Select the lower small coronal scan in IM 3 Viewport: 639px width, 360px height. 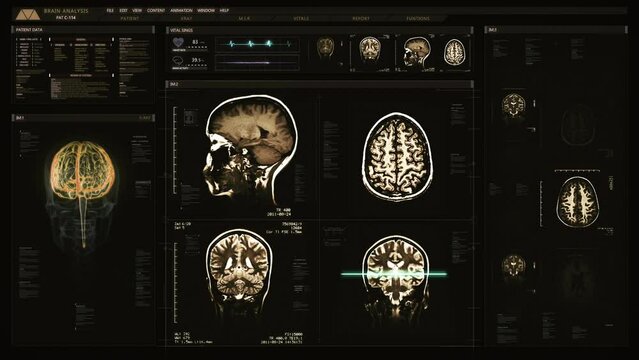(x=514, y=267)
